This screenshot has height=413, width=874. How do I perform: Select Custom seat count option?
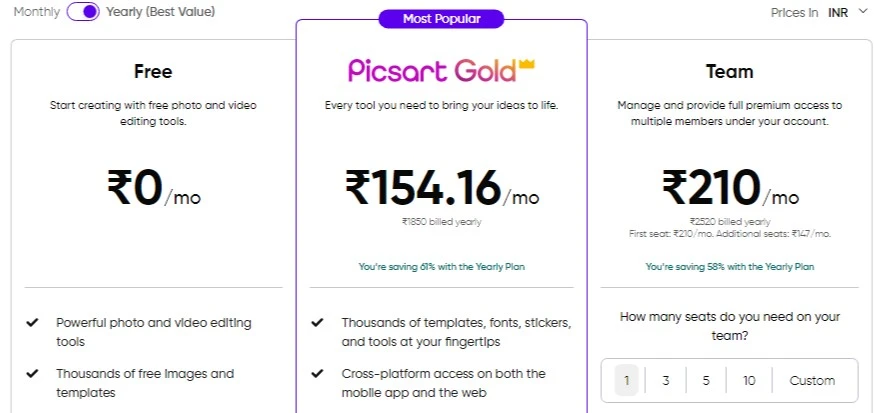(x=812, y=381)
